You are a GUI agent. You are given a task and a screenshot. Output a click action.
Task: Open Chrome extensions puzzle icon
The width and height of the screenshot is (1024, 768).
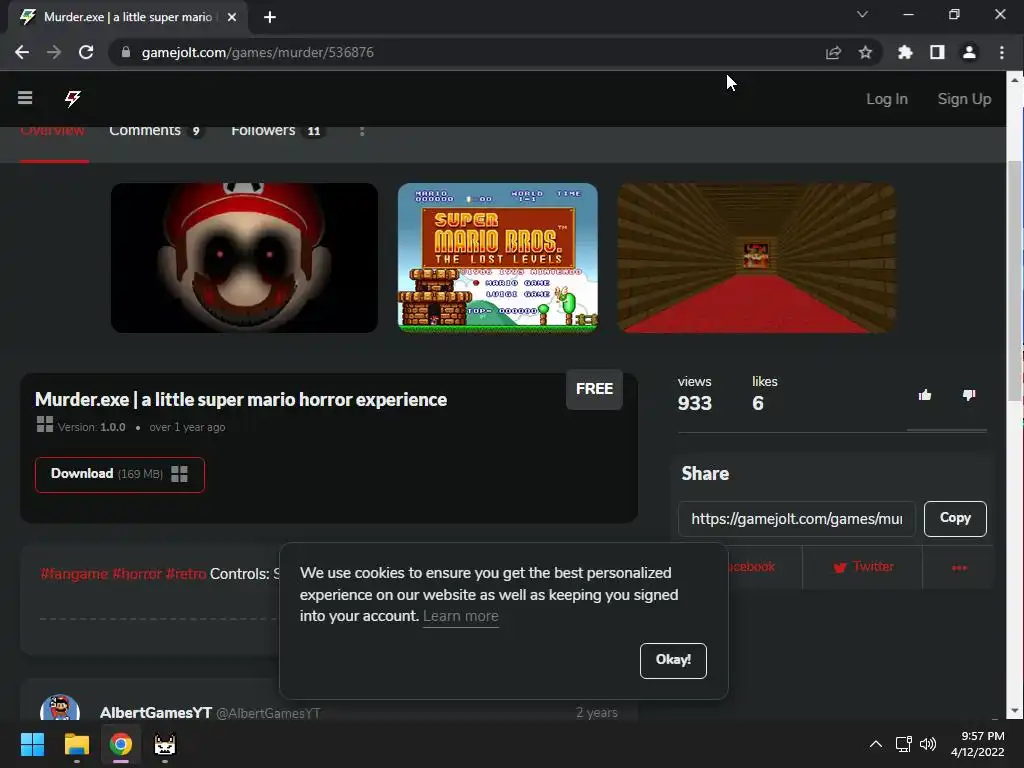[x=905, y=52]
